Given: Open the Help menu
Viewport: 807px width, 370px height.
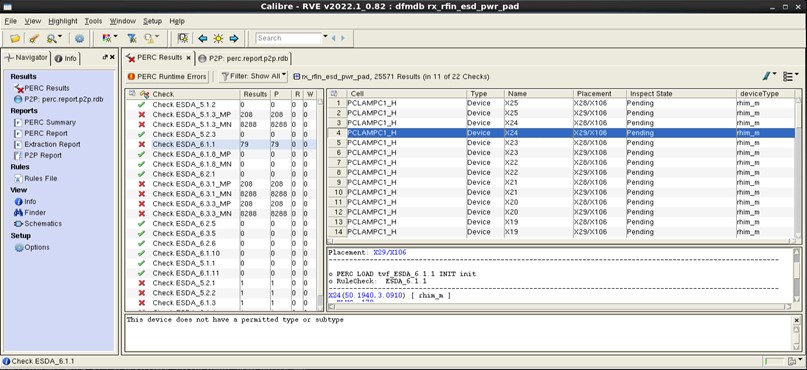Looking at the screenshot, I should (177, 21).
